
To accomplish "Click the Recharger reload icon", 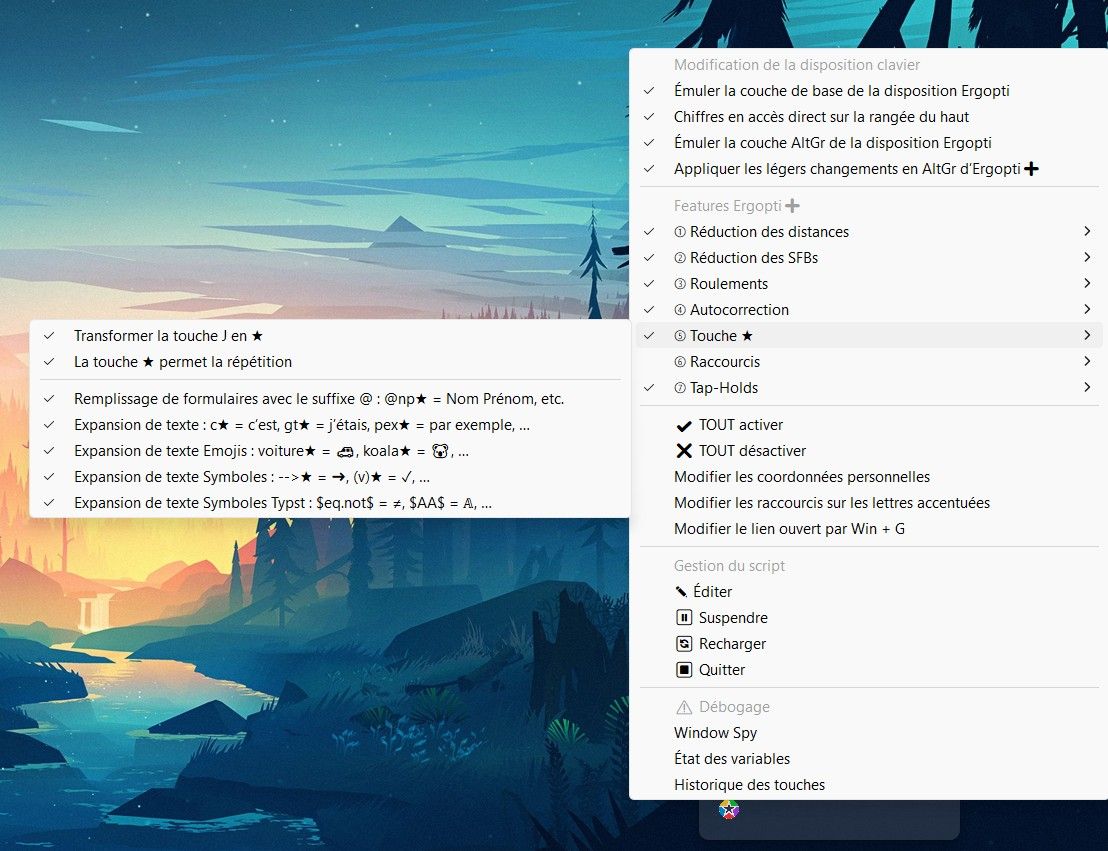I will pos(683,643).
